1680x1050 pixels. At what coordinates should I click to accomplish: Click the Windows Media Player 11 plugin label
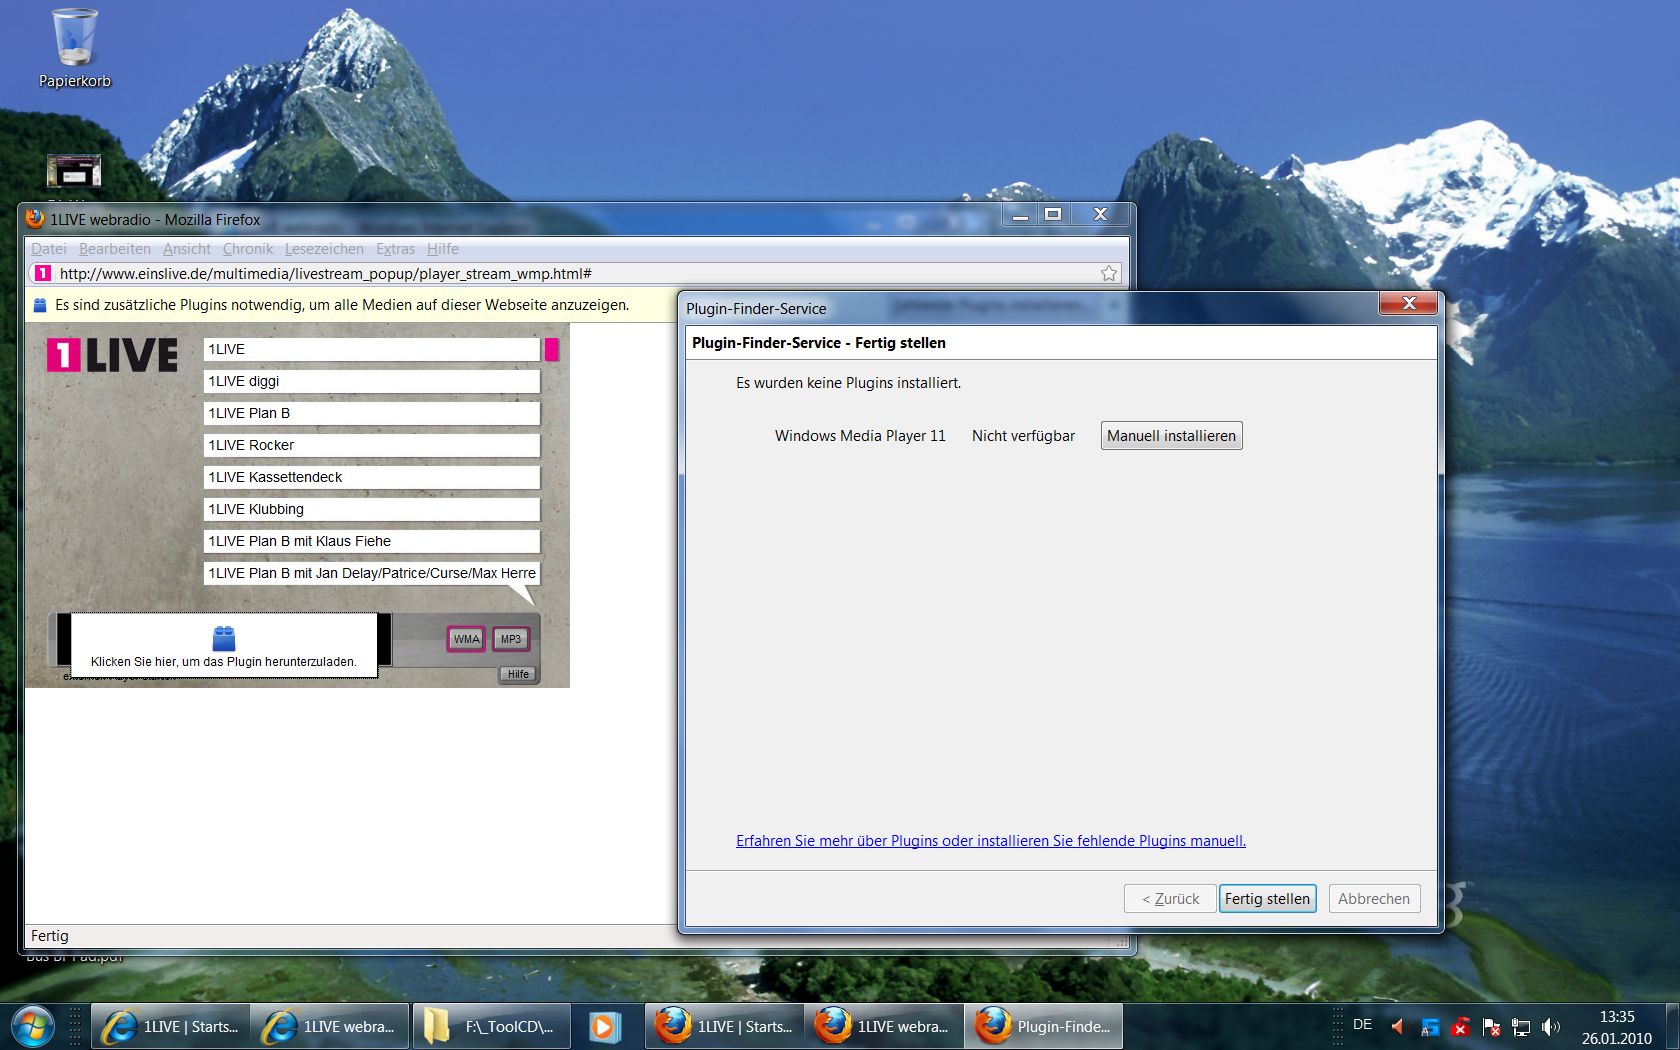(x=860, y=436)
